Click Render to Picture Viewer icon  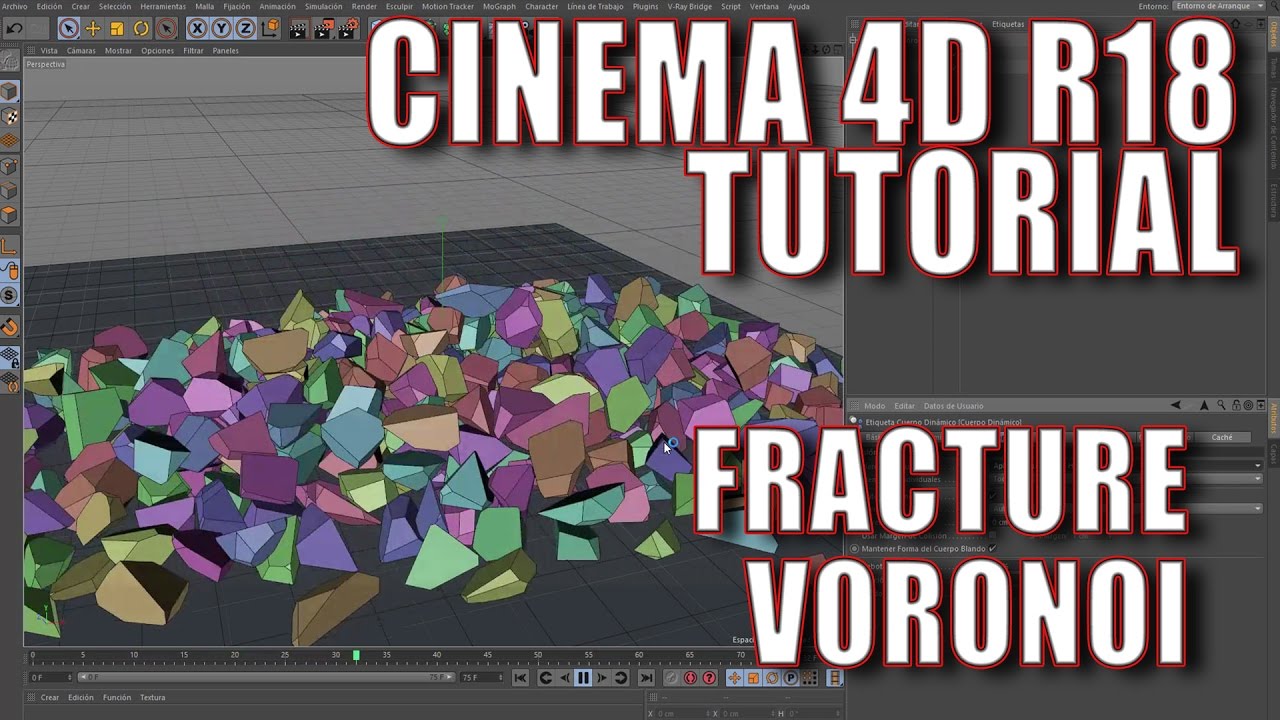coord(324,29)
